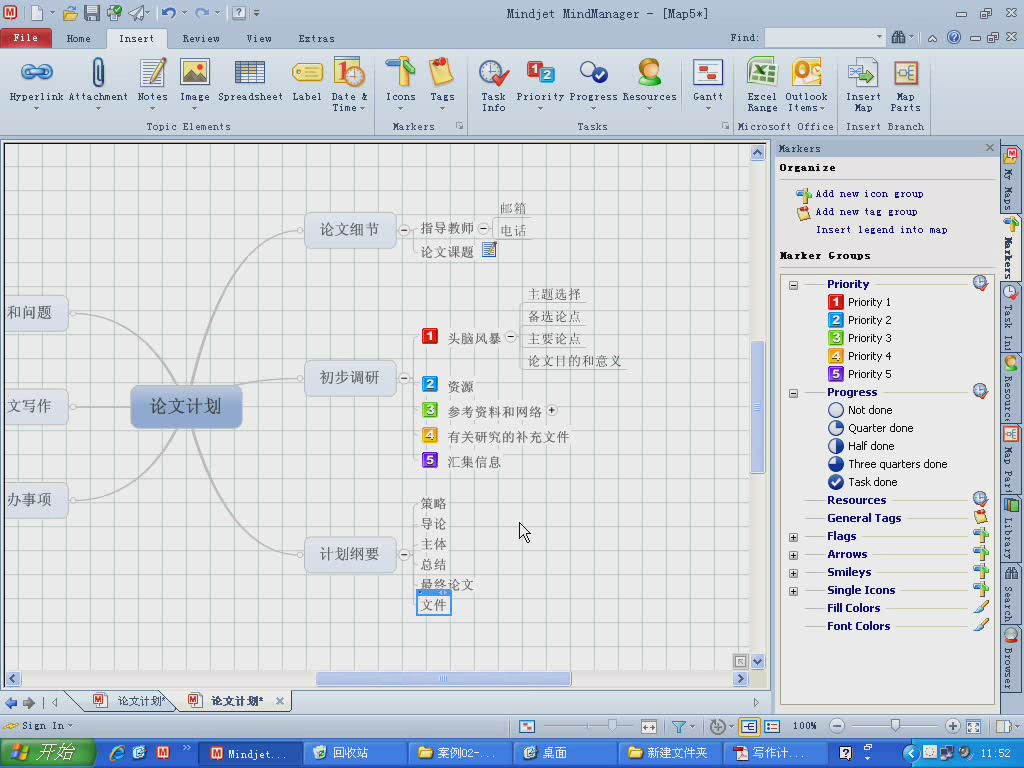Decrease zoom with the minus button

(837, 726)
